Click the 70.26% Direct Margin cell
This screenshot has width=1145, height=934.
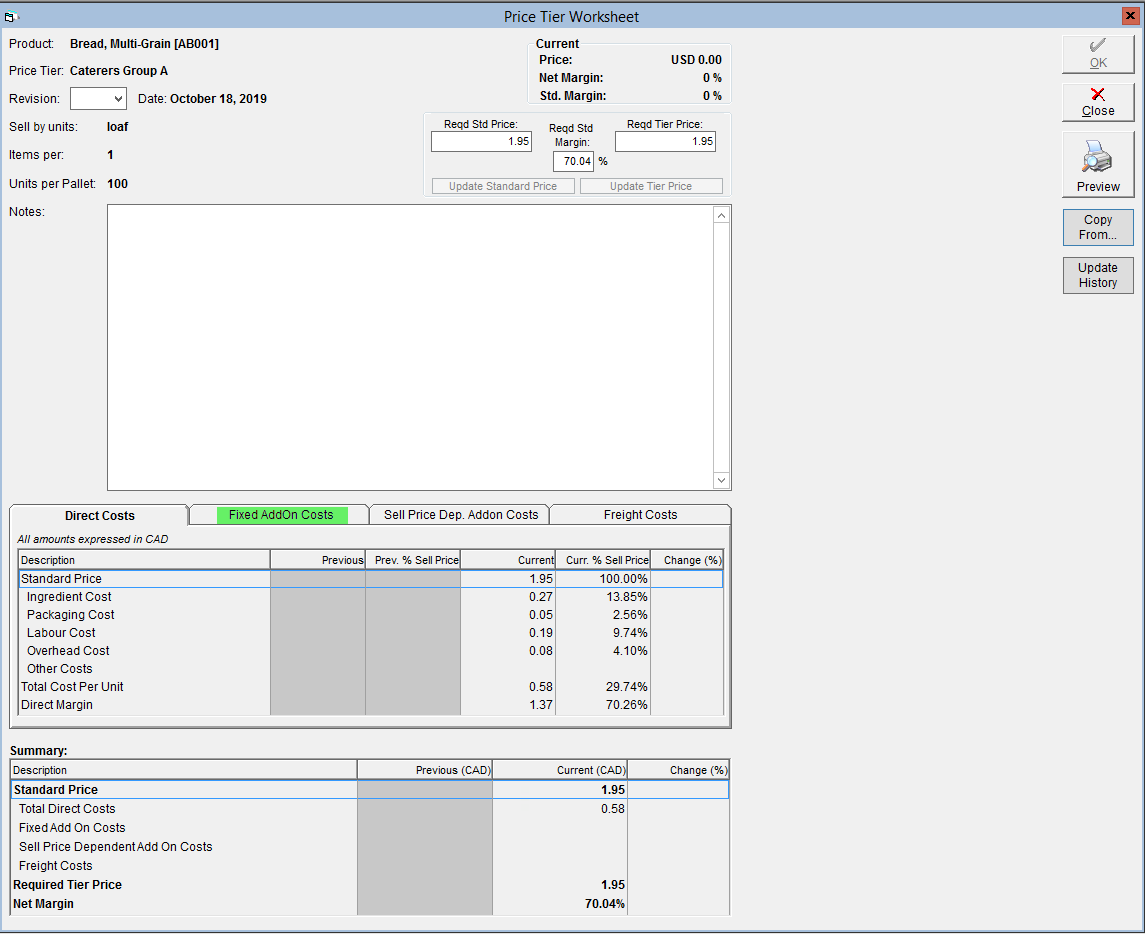coord(603,705)
